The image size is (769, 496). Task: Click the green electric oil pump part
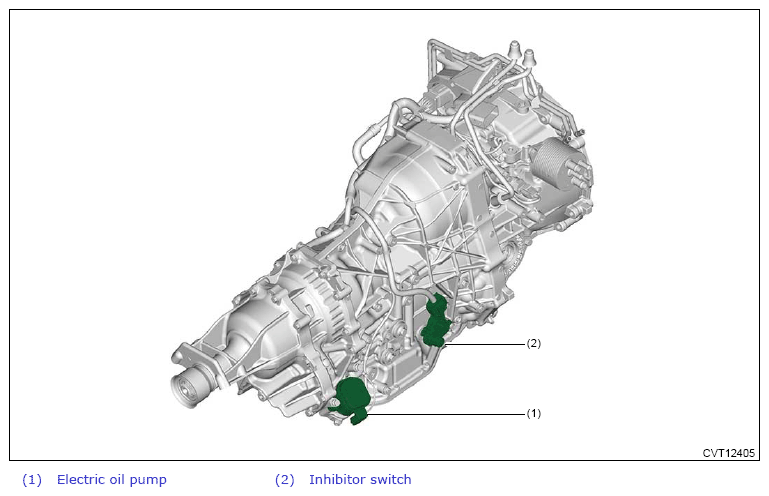coord(351,397)
